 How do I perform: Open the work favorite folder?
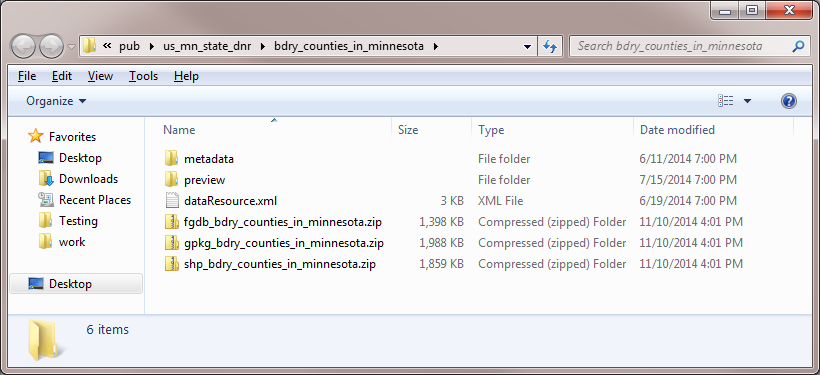(x=72, y=242)
